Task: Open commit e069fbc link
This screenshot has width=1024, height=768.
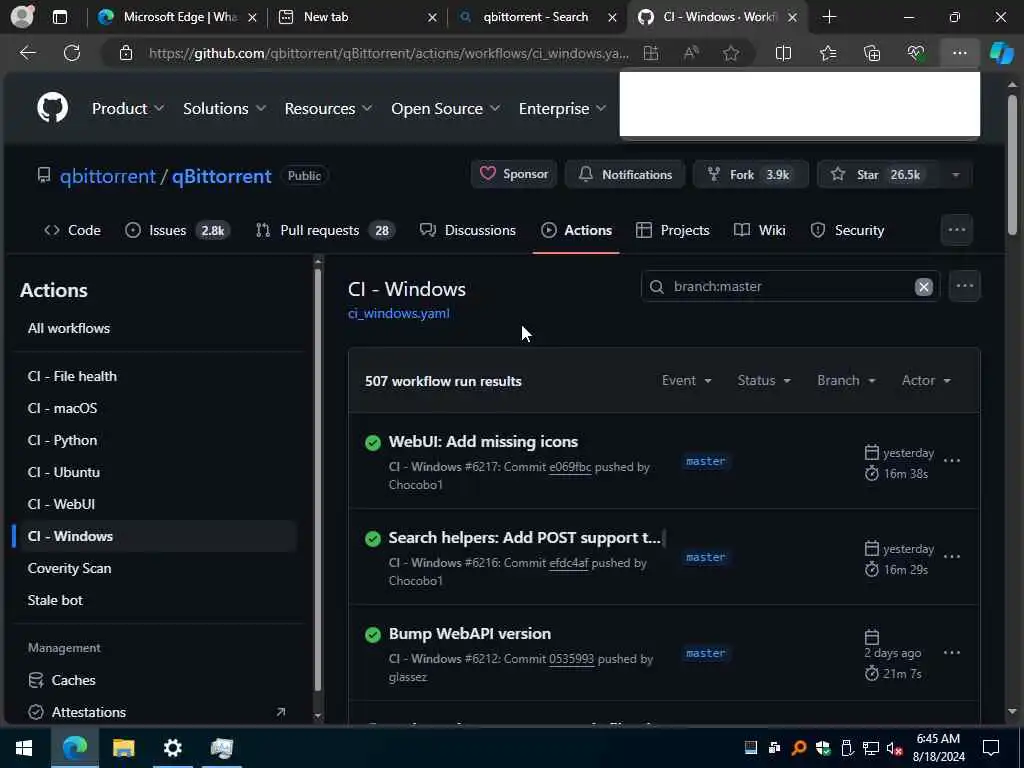Action: (x=570, y=467)
